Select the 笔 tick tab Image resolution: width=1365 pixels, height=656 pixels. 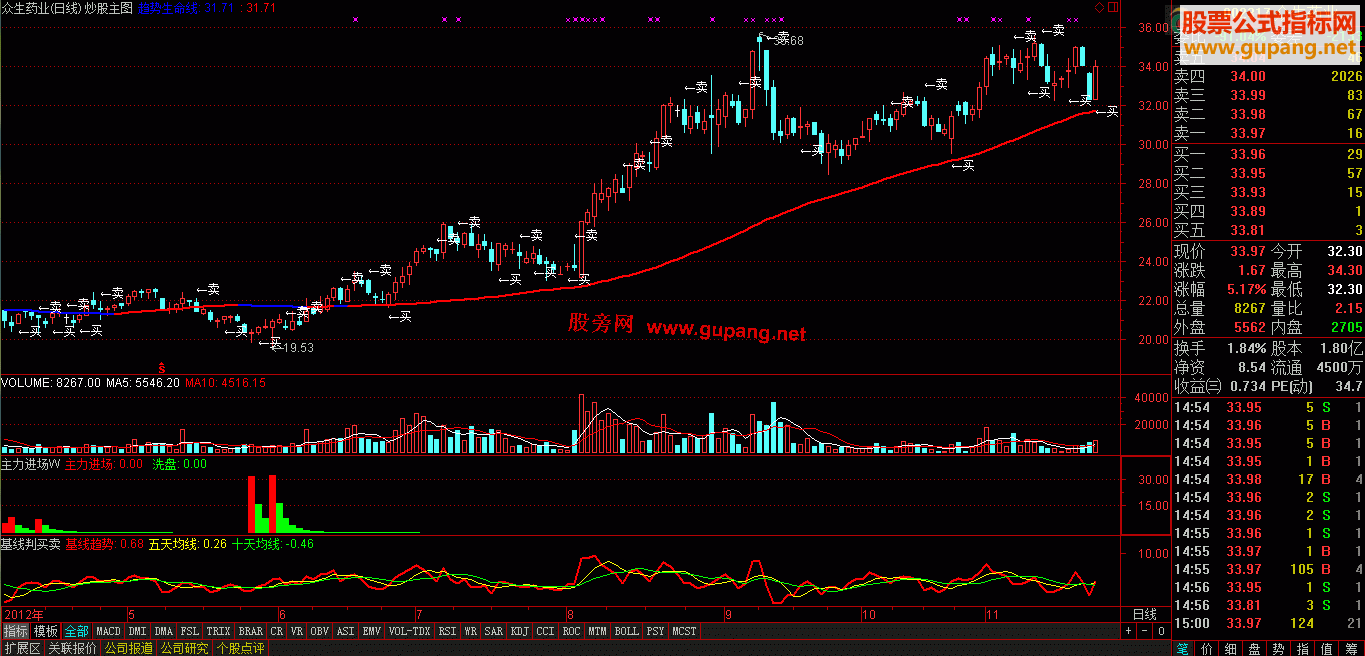coord(1183,648)
